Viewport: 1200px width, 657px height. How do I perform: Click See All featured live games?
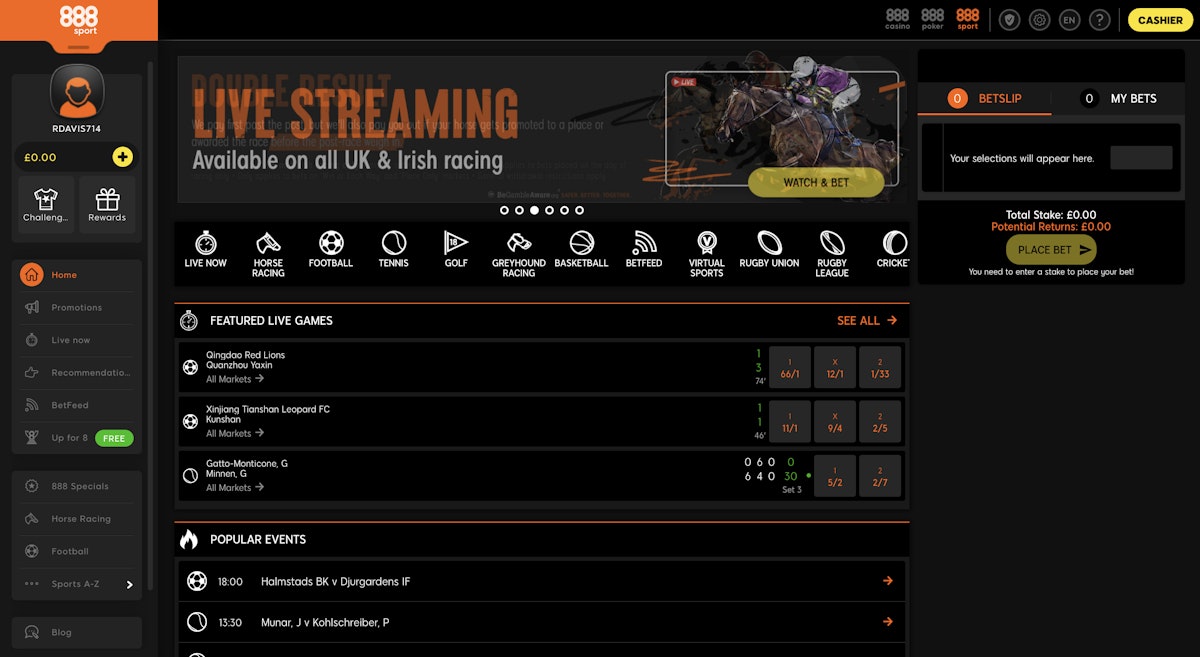[866, 321]
